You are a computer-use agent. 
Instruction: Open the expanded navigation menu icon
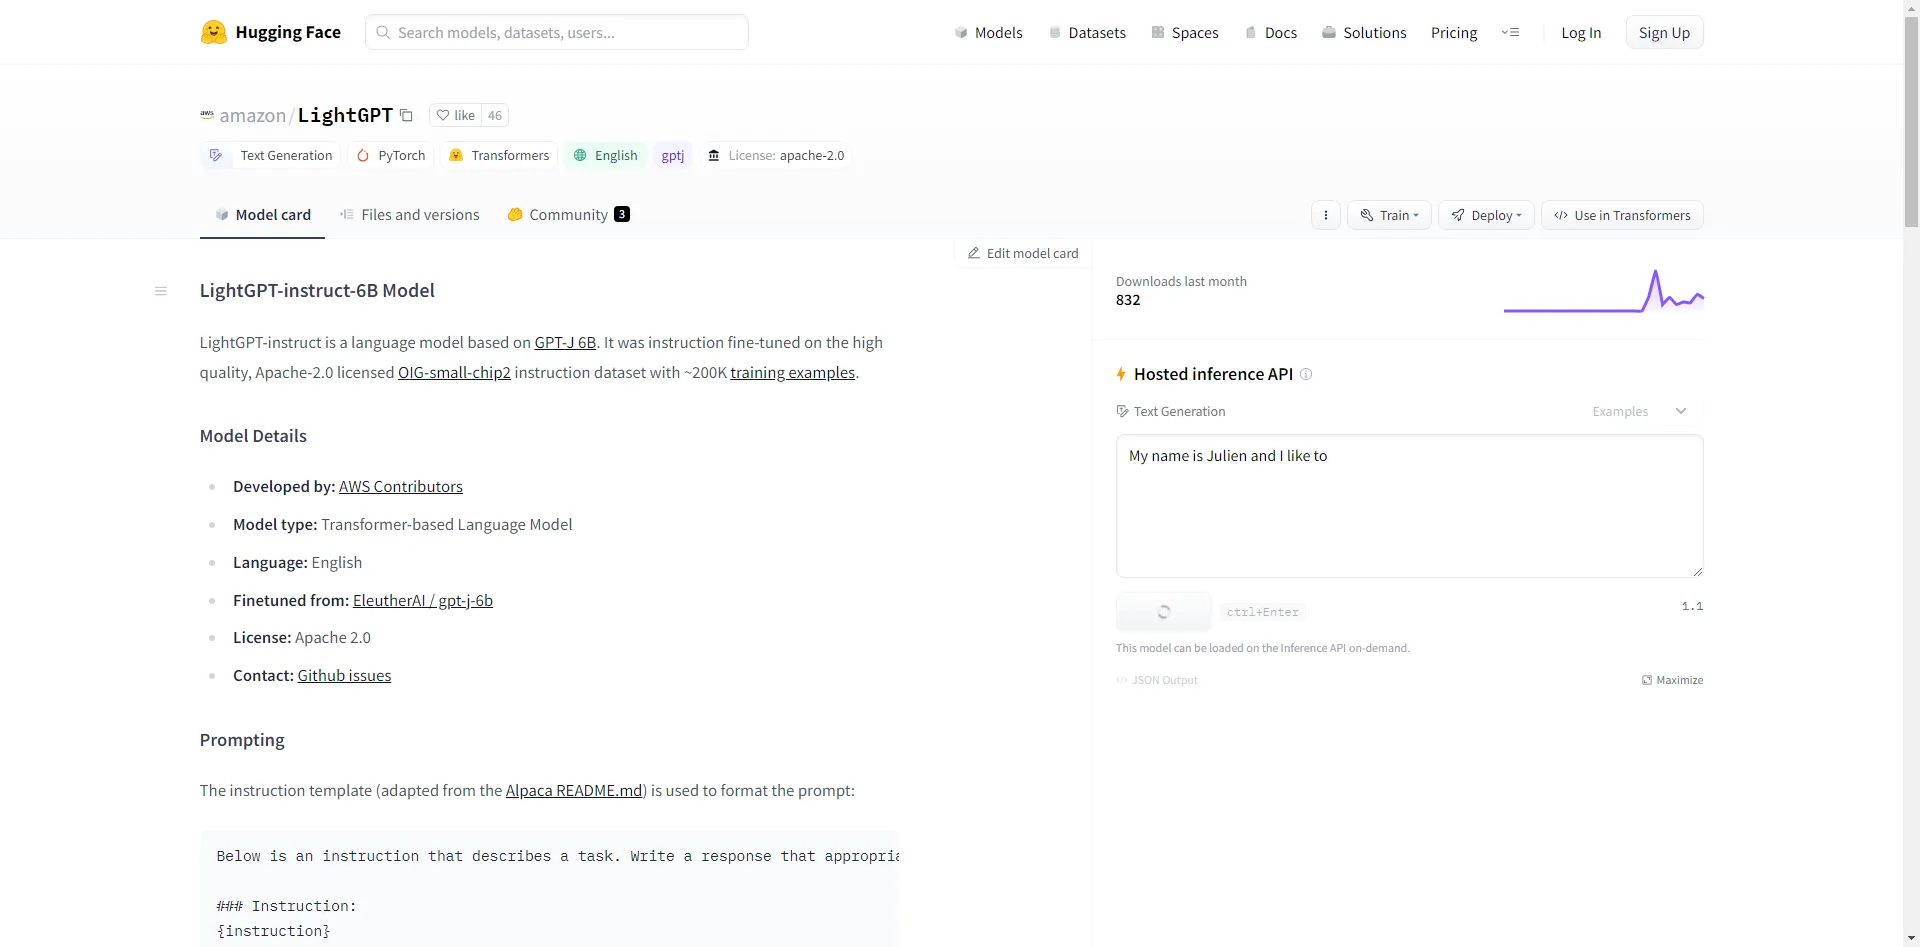coord(1510,32)
